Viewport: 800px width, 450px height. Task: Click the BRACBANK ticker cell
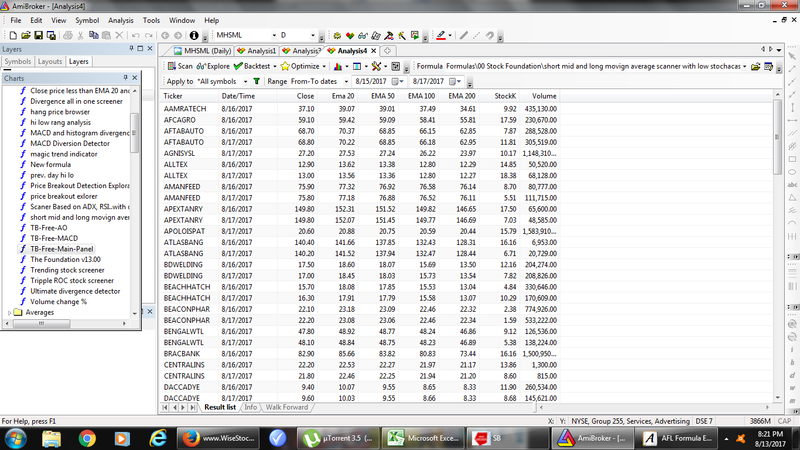[182, 354]
